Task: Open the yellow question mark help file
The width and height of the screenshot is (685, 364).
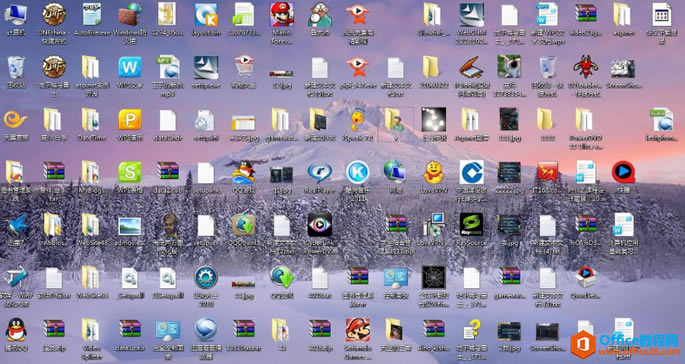Action: click(471, 330)
